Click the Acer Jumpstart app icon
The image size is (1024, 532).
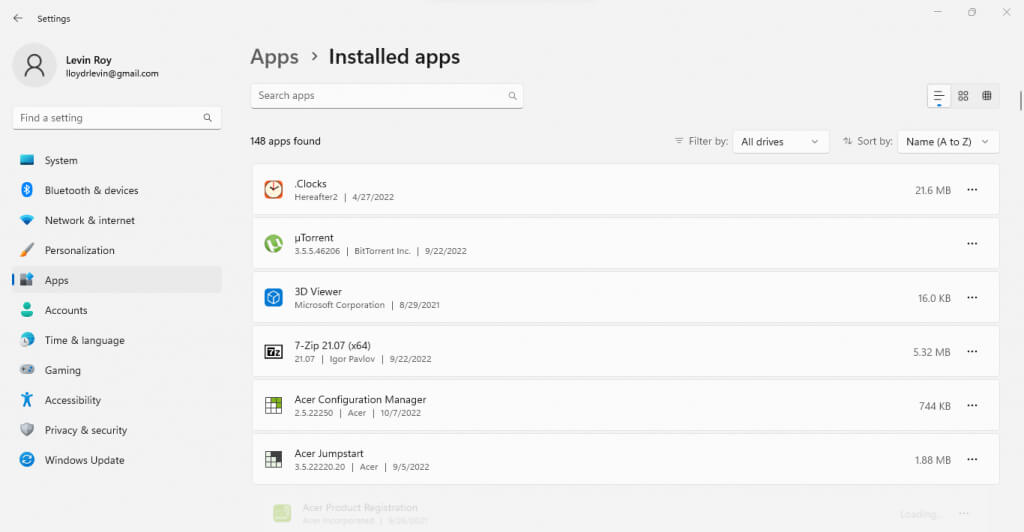273,460
